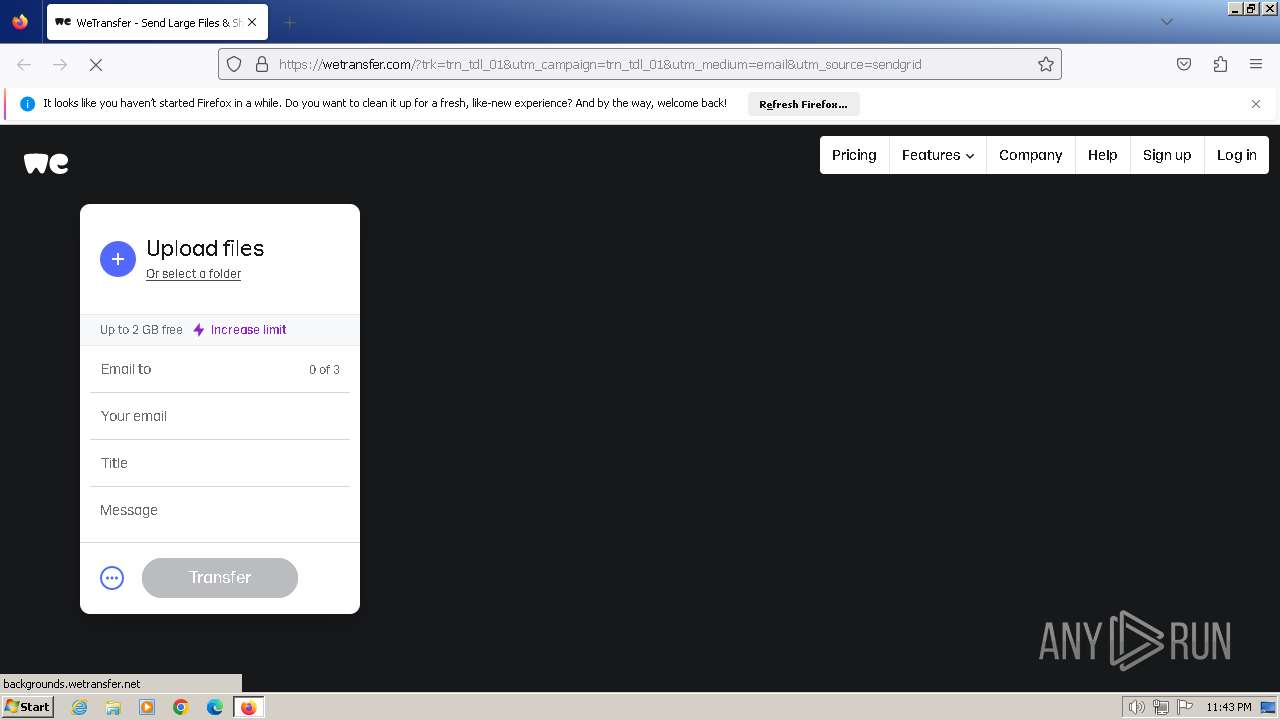Dismiss the Firefox refresh notification bar
Screen dimensions: 1280x720
1256,104
